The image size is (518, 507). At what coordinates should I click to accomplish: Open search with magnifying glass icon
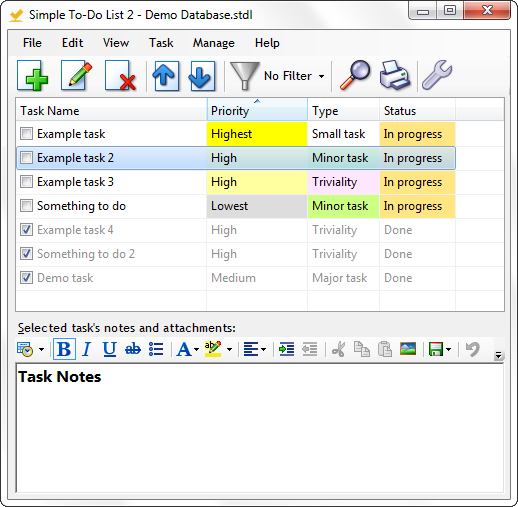pyautogui.click(x=355, y=75)
